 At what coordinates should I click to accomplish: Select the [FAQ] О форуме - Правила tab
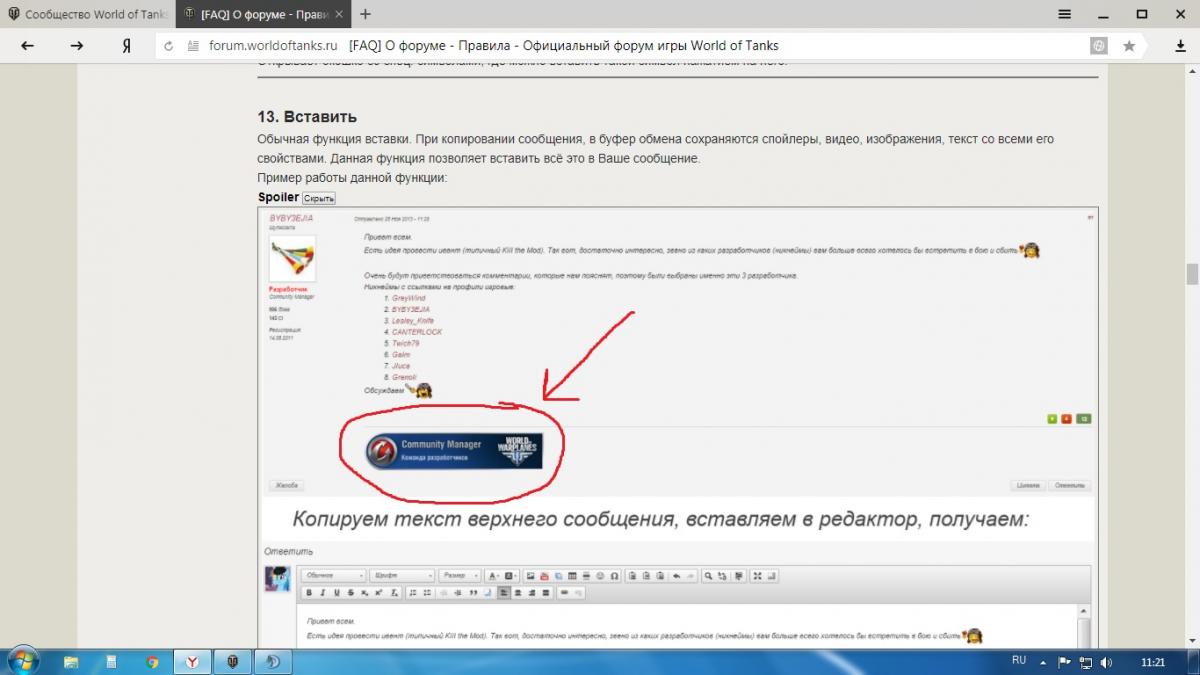coord(264,15)
